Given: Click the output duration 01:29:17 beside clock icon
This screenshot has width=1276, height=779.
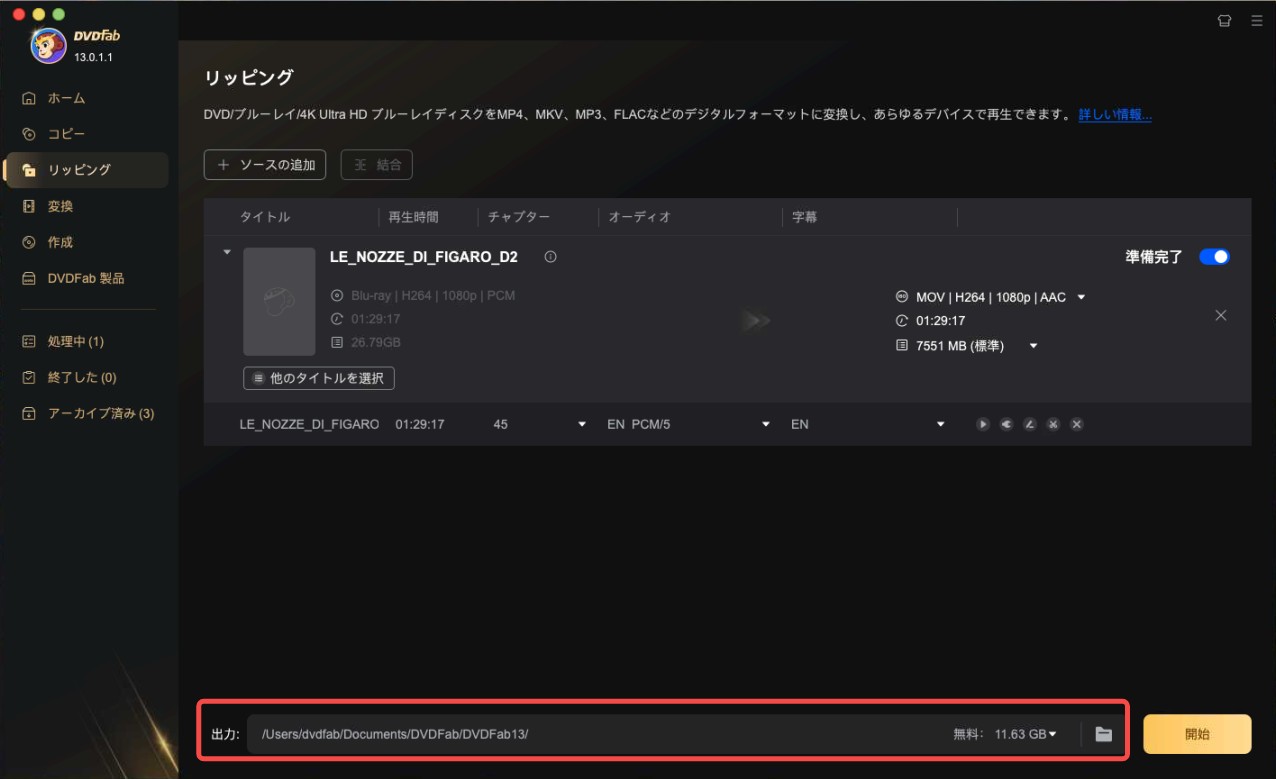Looking at the screenshot, I should click(940, 321).
